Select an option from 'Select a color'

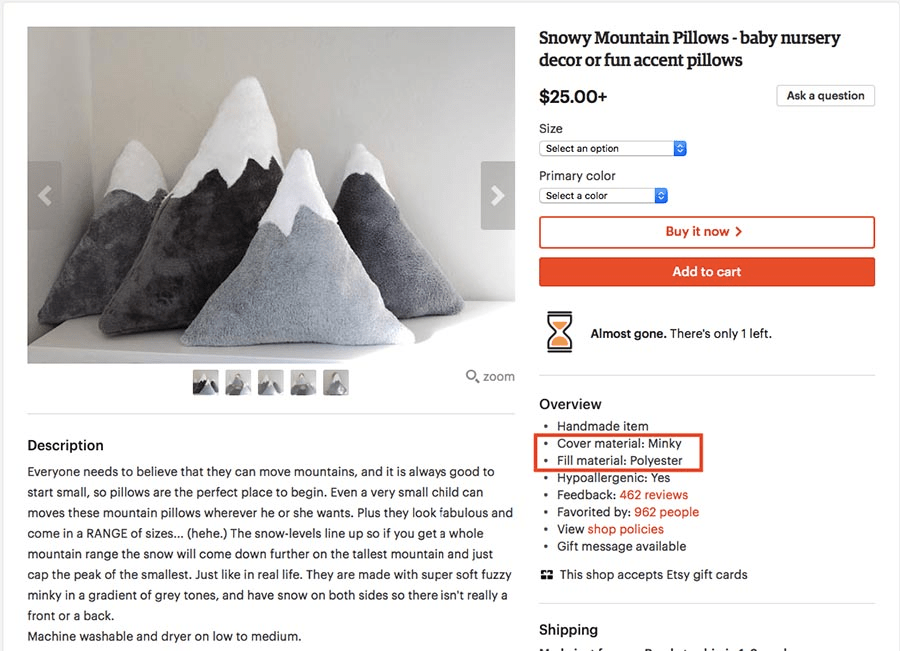point(600,195)
